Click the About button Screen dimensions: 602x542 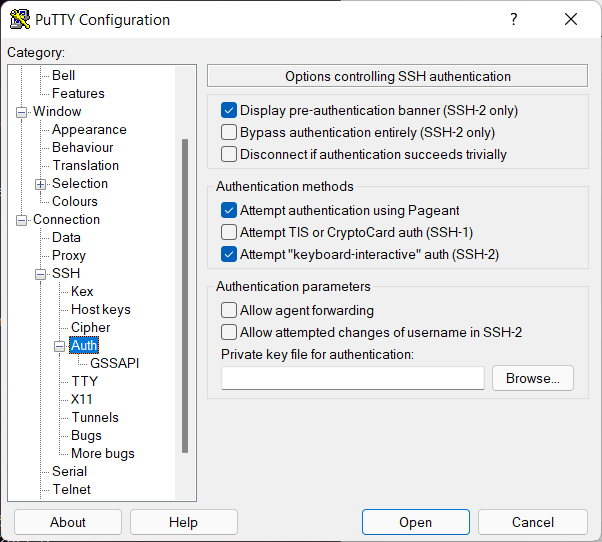[x=68, y=522]
